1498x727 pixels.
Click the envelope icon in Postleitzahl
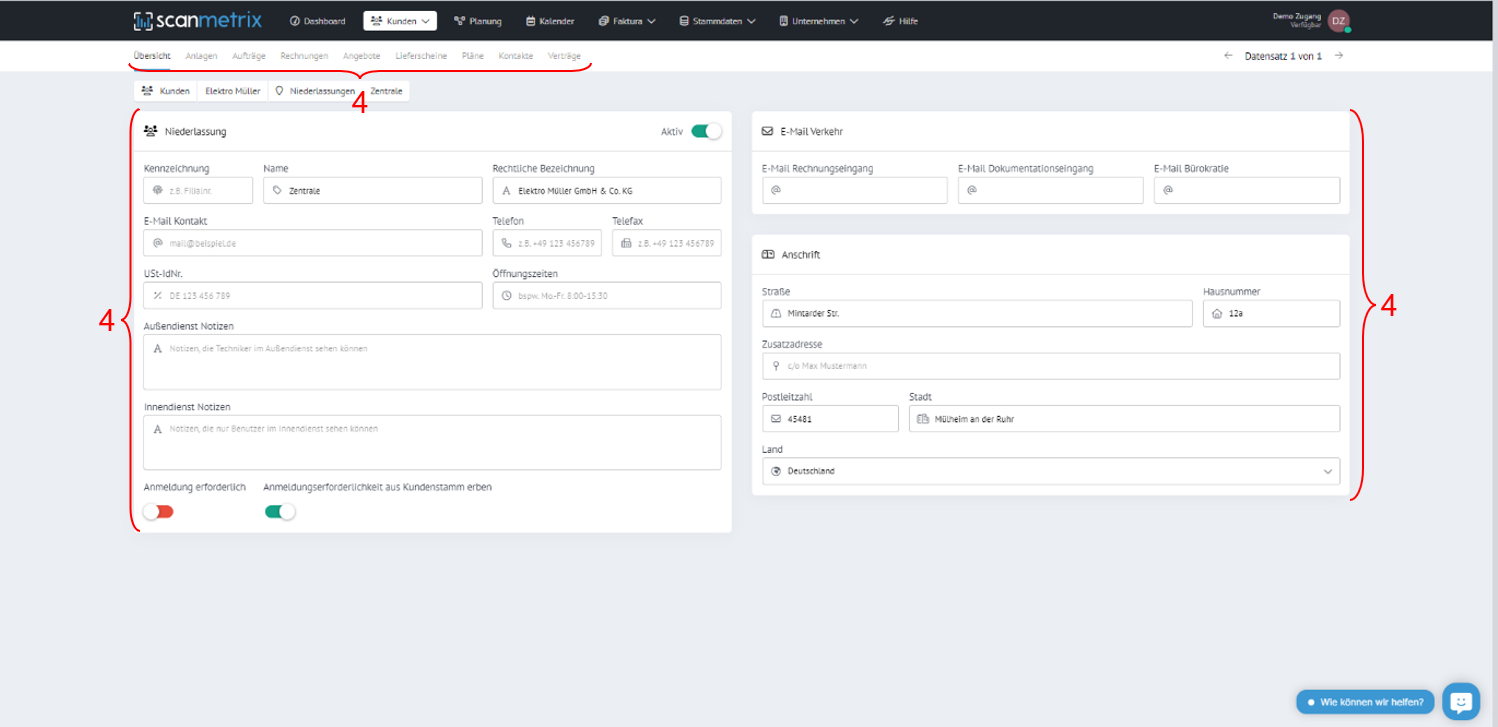[x=775, y=419]
